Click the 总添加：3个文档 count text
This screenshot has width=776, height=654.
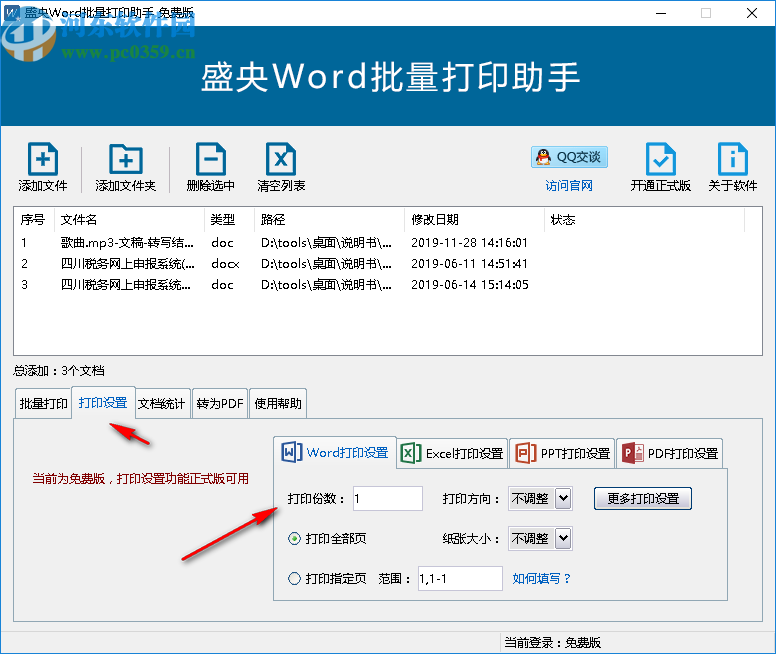point(59,371)
